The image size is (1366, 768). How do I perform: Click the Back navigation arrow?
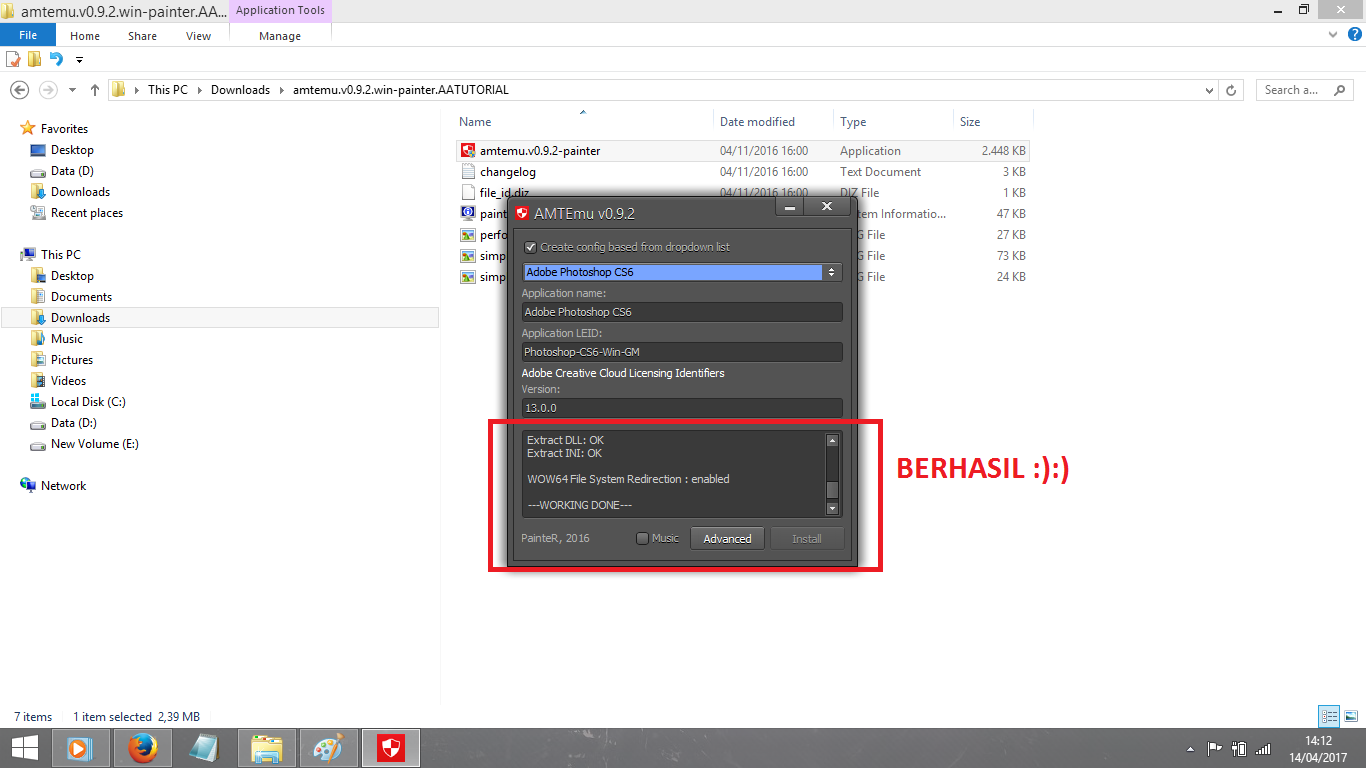click(19, 90)
